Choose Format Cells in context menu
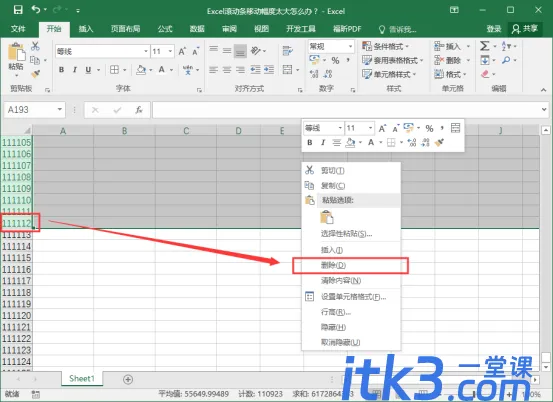This screenshot has height=402, width=553. click(x=351, y=297)
